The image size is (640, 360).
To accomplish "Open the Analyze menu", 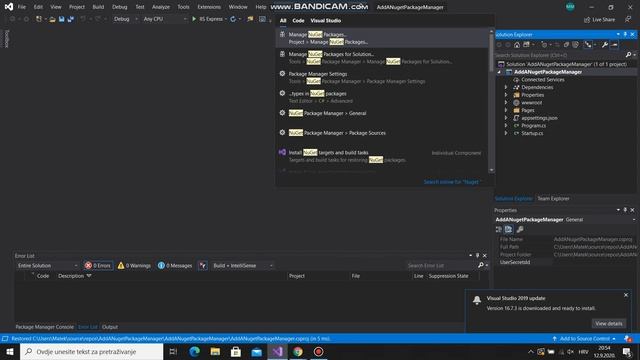I will tap(161, 7).
